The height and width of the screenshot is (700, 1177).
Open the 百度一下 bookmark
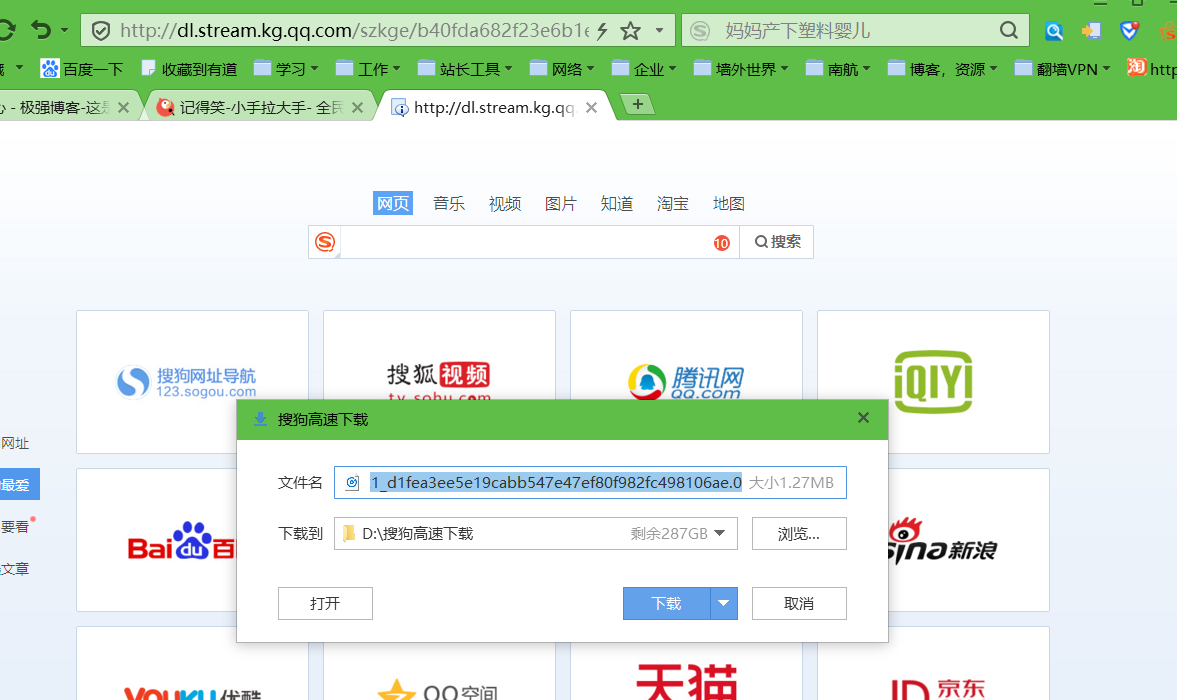[x=82, y=69]
